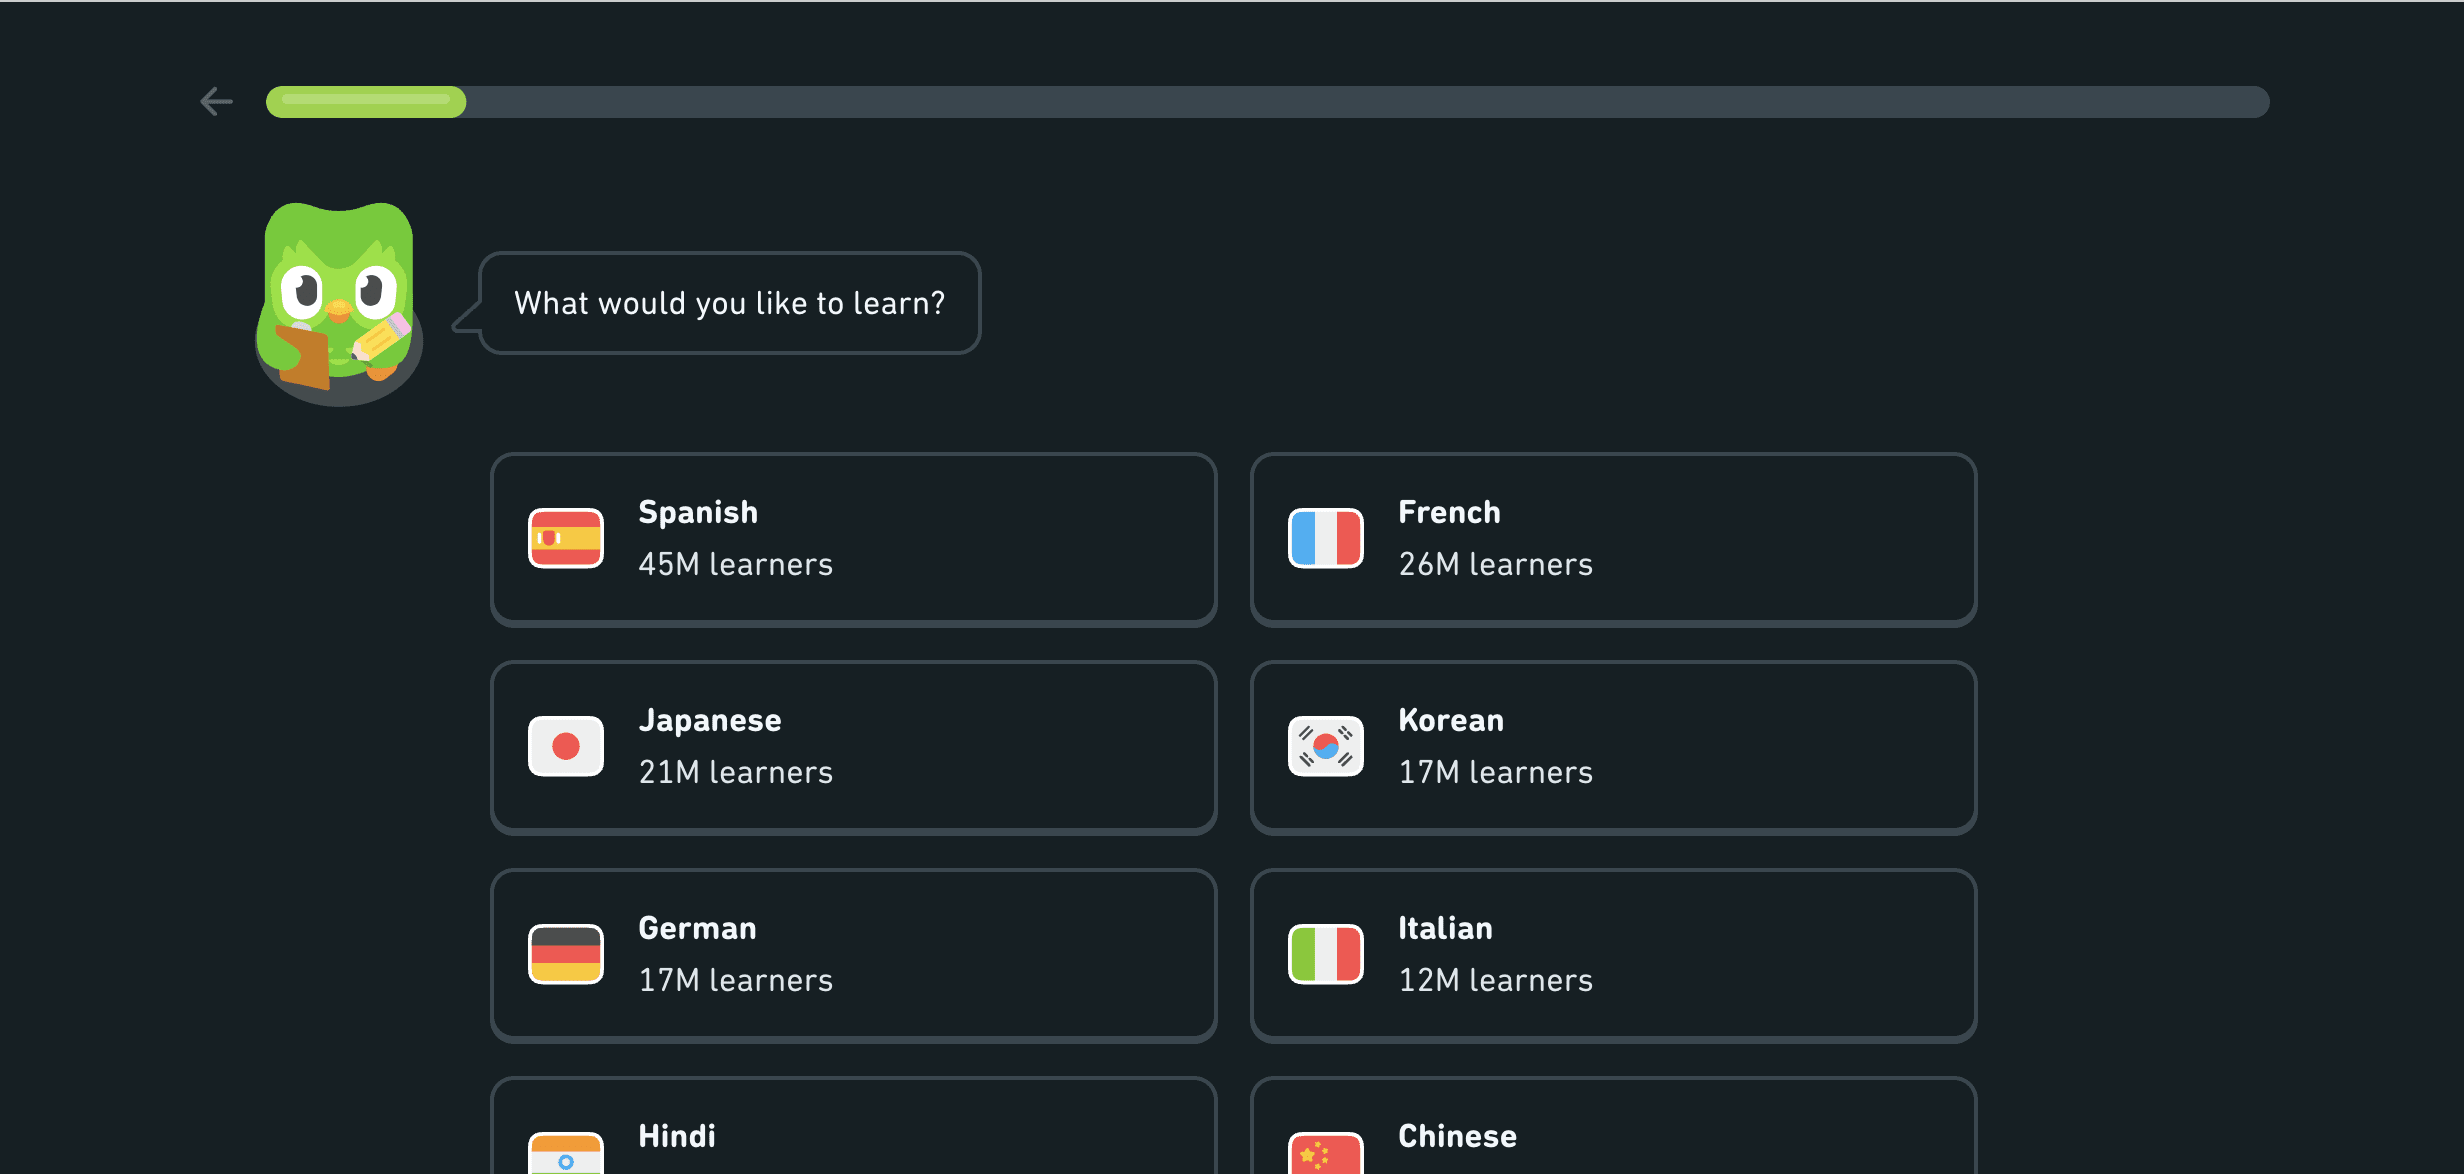Click the green progress bar
The width and height of the screenshot is (2464, 1174).
pos(365,101)
